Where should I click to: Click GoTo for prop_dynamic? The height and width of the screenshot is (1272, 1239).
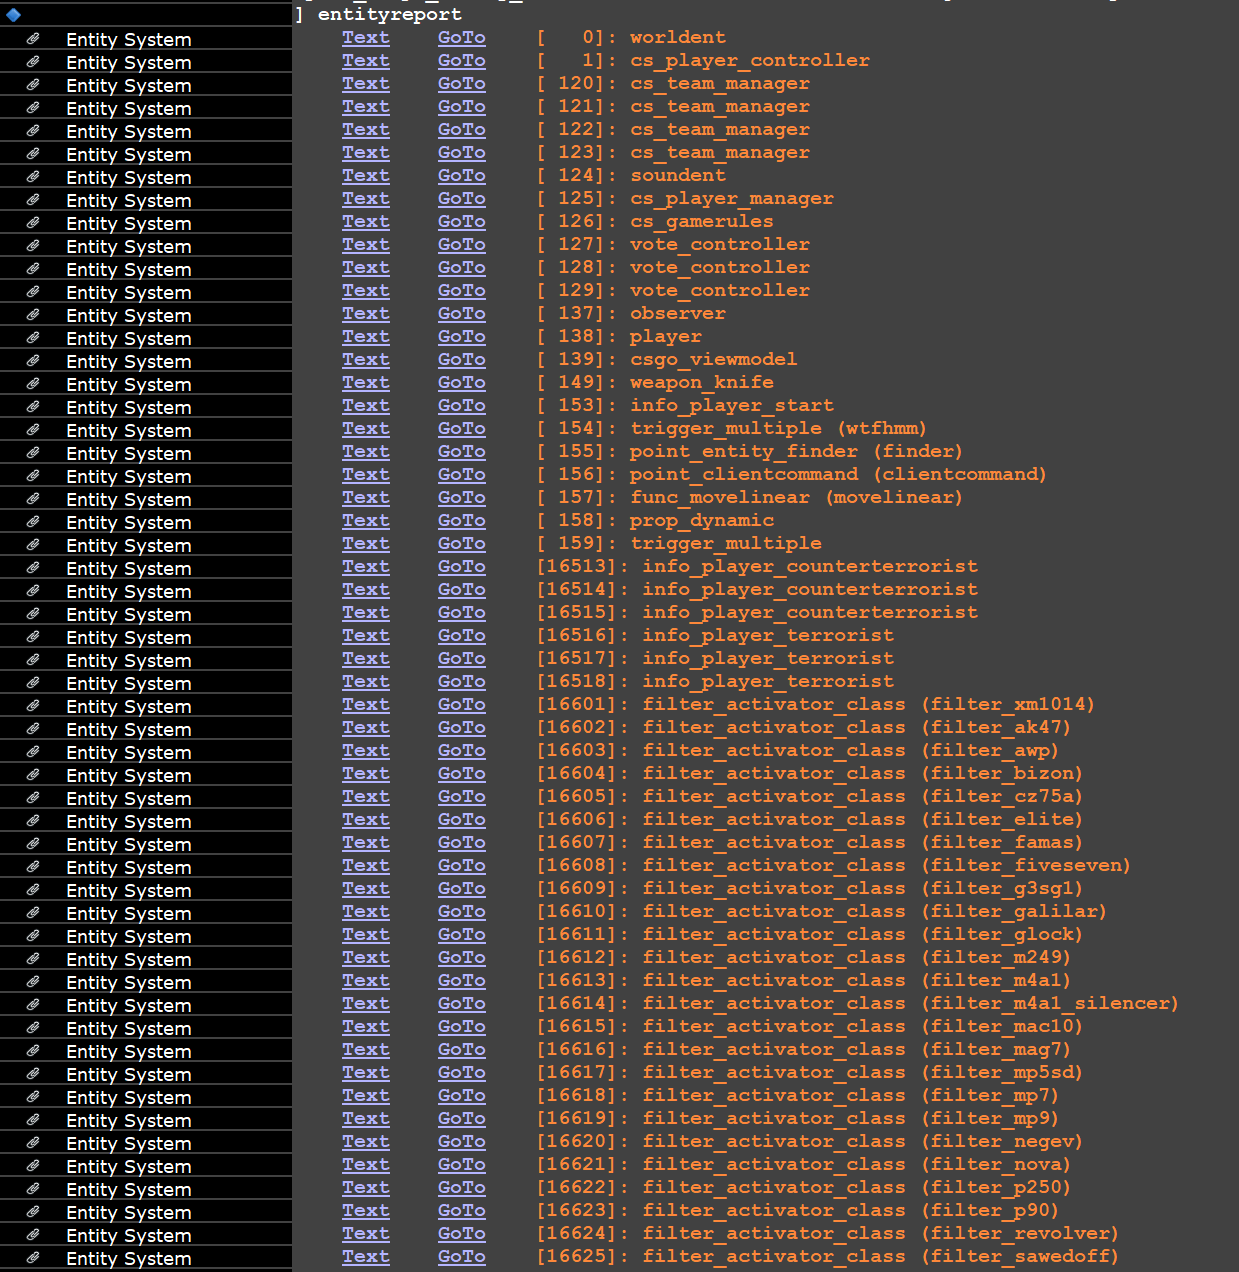click(x=461, y=521)
